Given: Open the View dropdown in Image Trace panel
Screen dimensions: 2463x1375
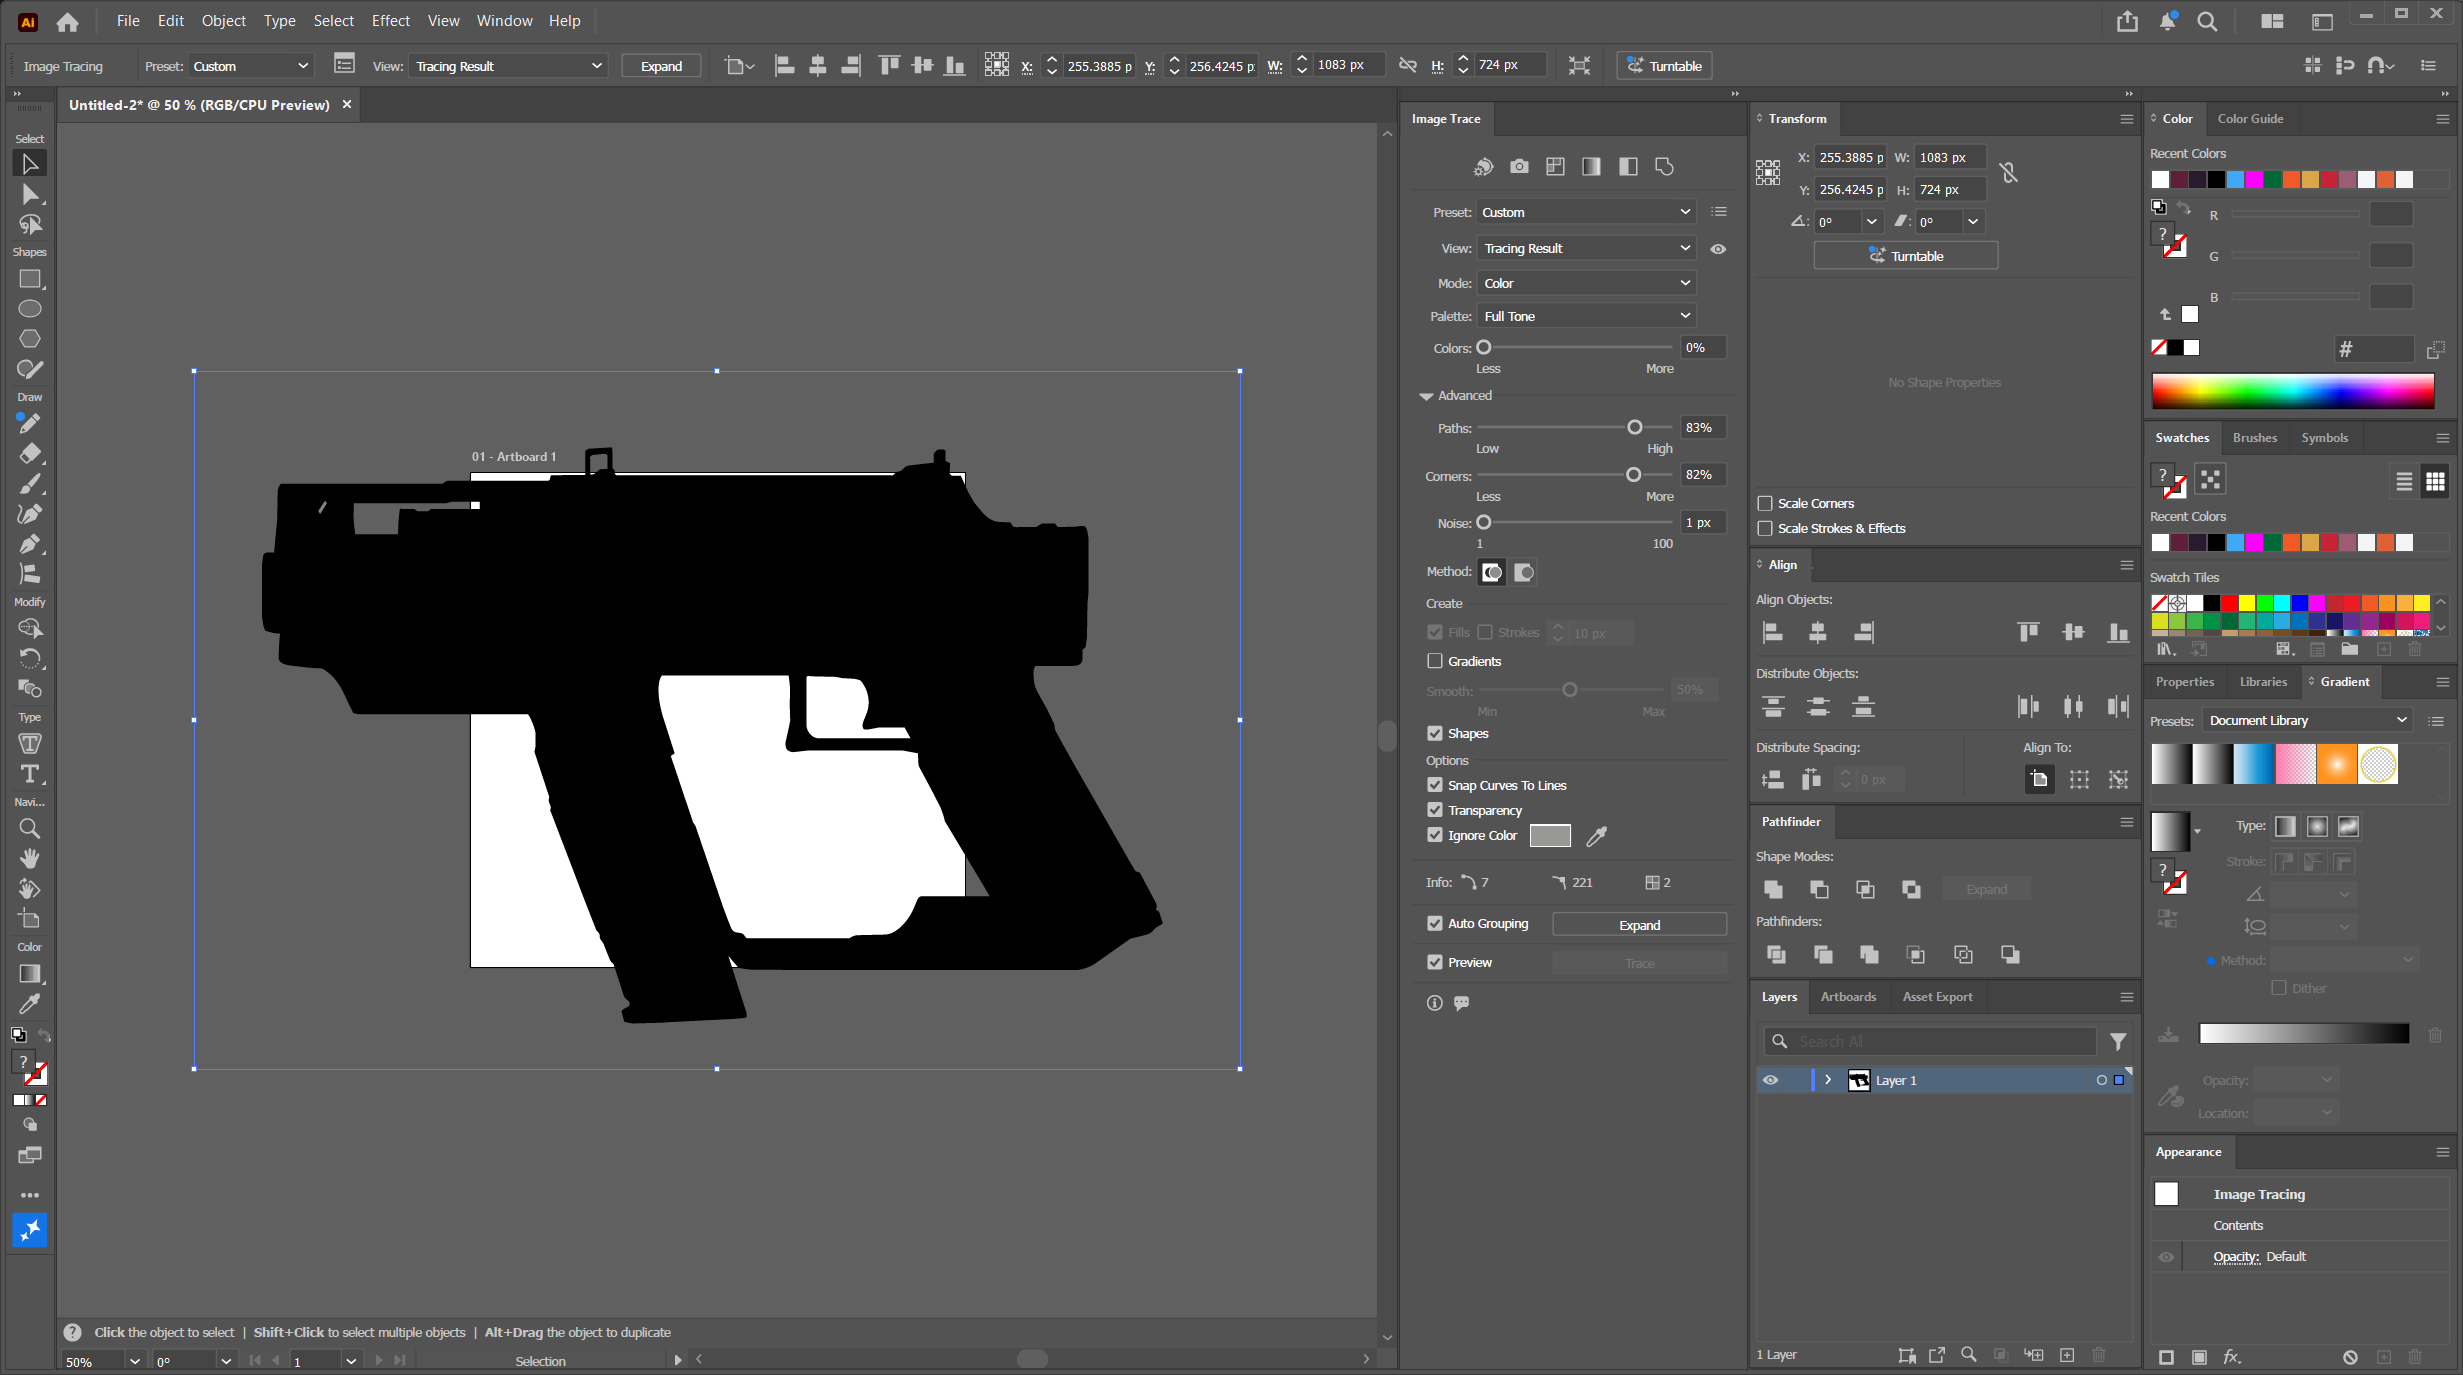Looking at the screenshot, I should [x=1585, y=248].
